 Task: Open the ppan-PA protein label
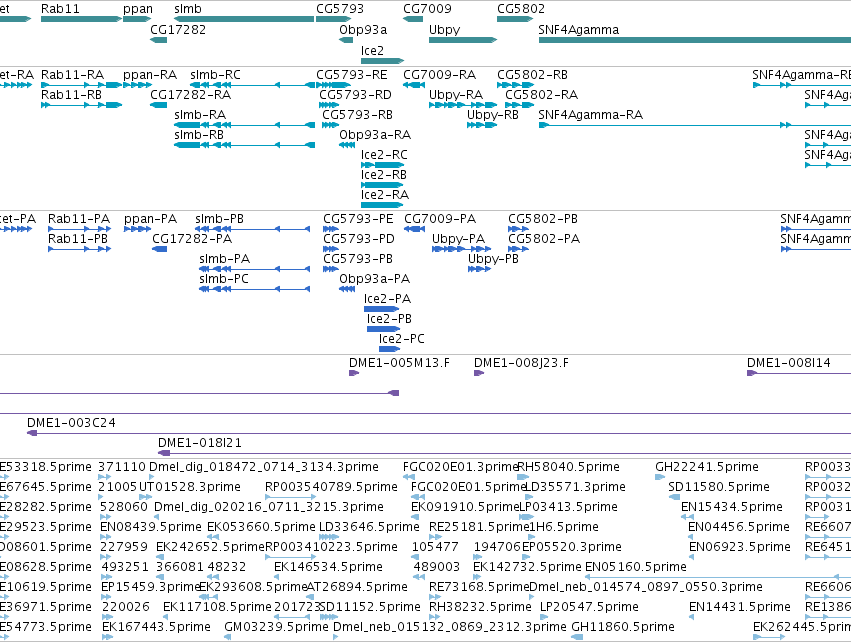tap(151, 219)
